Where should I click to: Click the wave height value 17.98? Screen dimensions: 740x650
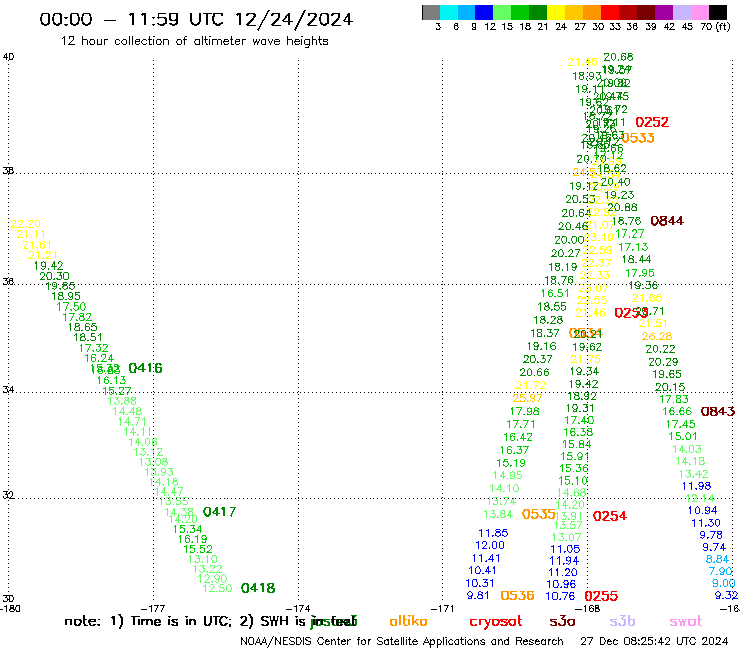pos(524,411)
